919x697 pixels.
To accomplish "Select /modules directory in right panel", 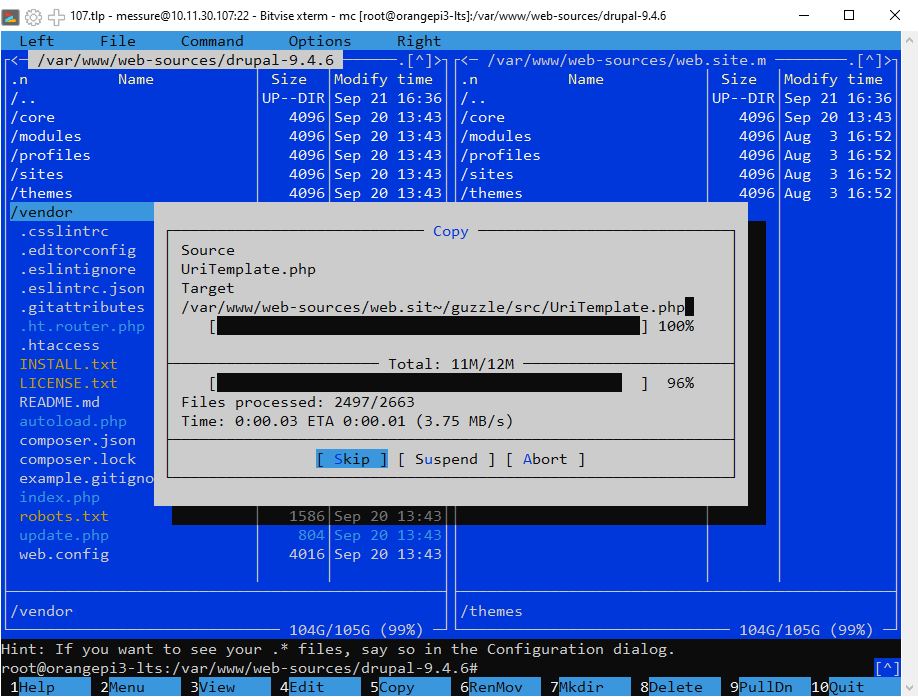I will [x=583, y=136].
